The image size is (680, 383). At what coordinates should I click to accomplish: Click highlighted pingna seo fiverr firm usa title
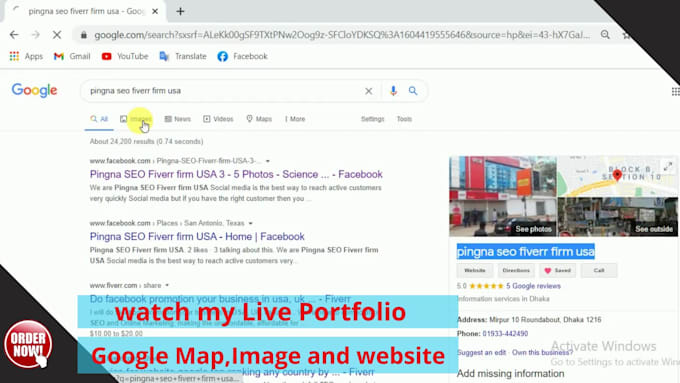(x=526, y=252)
